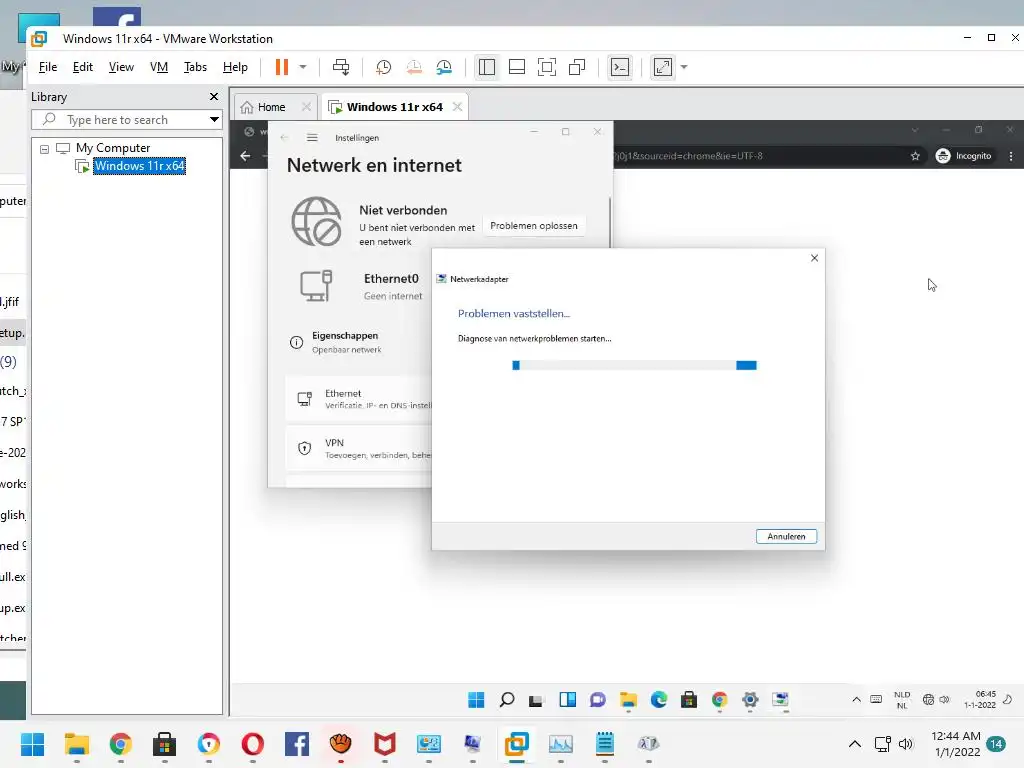Open Chrome three-dot menu
The width and height of the screenshot is (1024, 768).
[1011, 156]
